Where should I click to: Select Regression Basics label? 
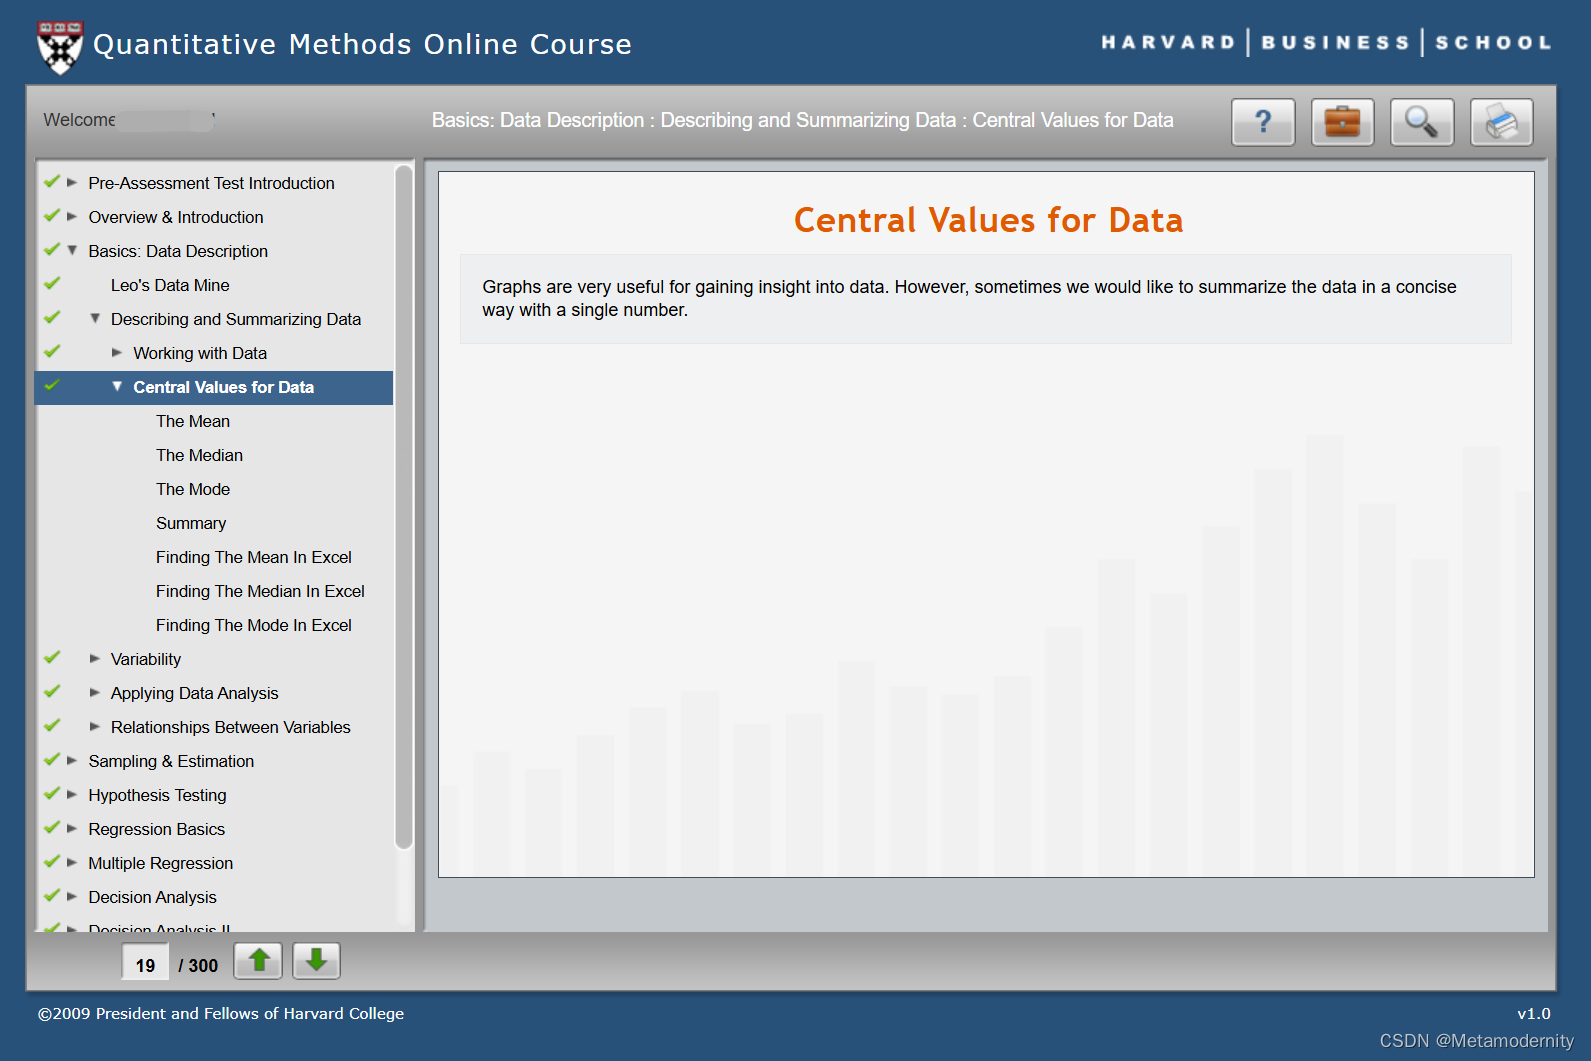[157, 829]
